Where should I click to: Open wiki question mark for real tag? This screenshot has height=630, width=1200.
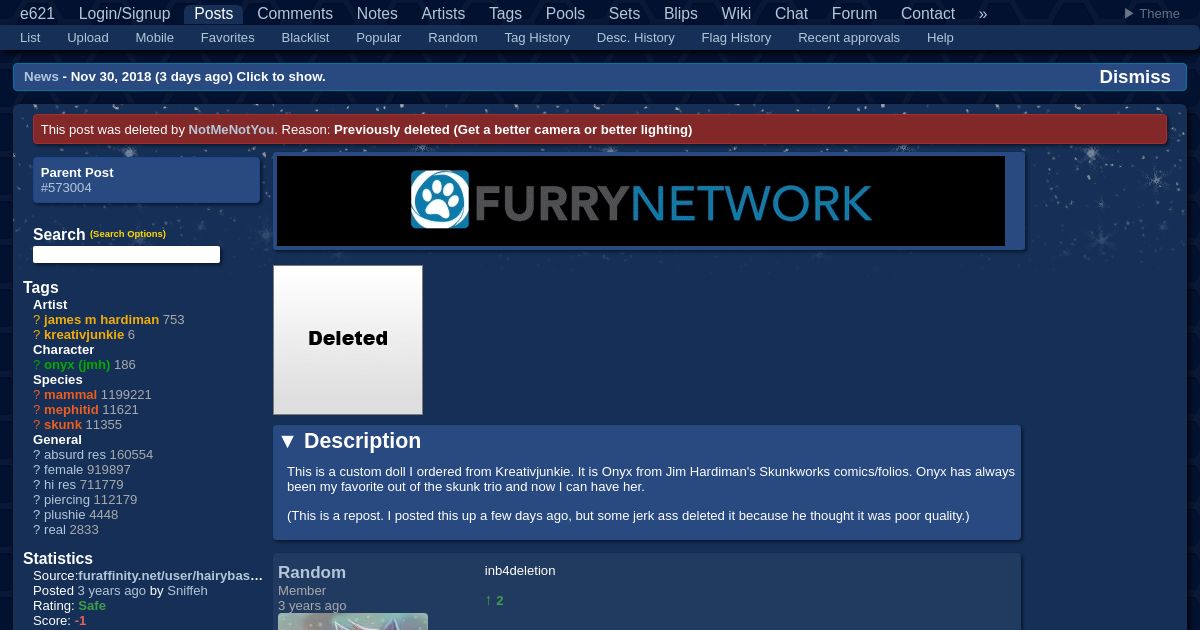pos(37,530)
